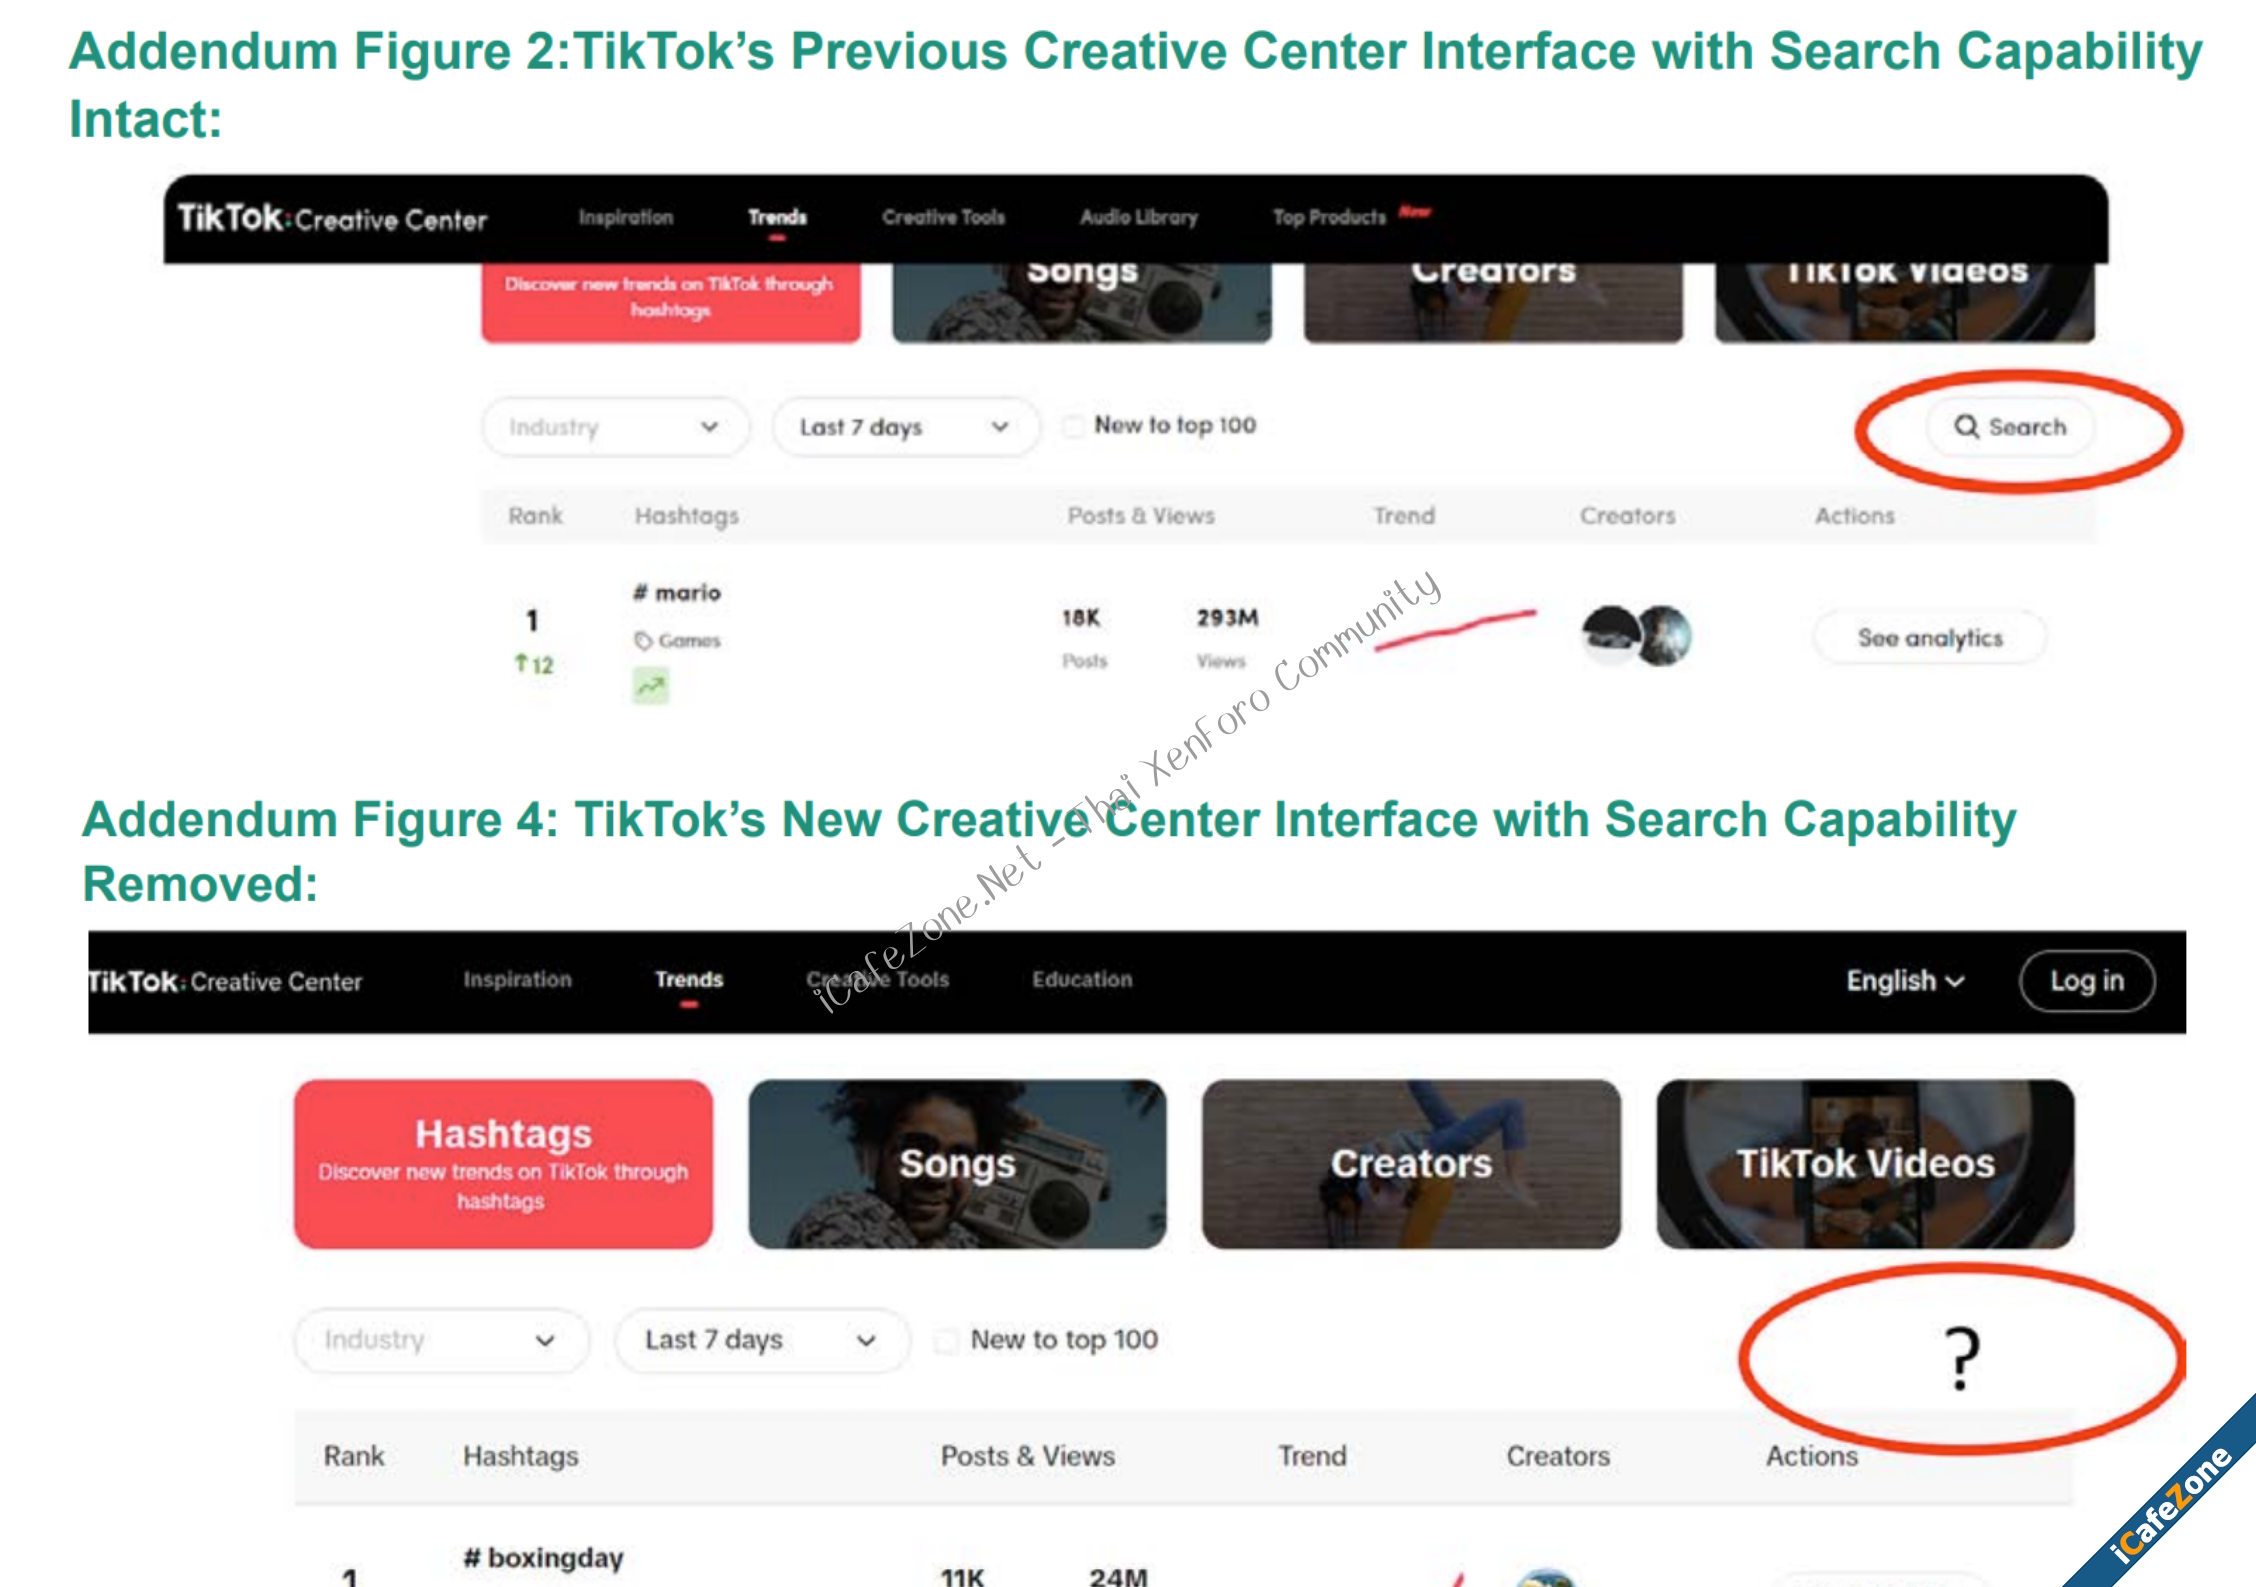Tick the New to top 100 checkbox in lower figure
The image size is (2256, 1587).
tap(945, 1340)
